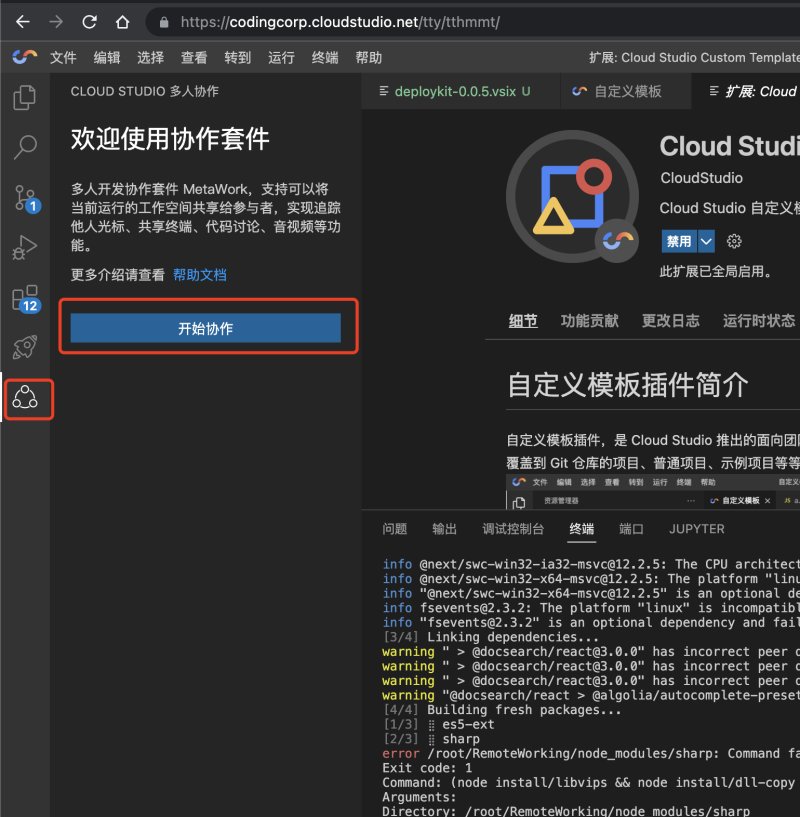Open Extensions view with badge 12

tap(27, 299)
